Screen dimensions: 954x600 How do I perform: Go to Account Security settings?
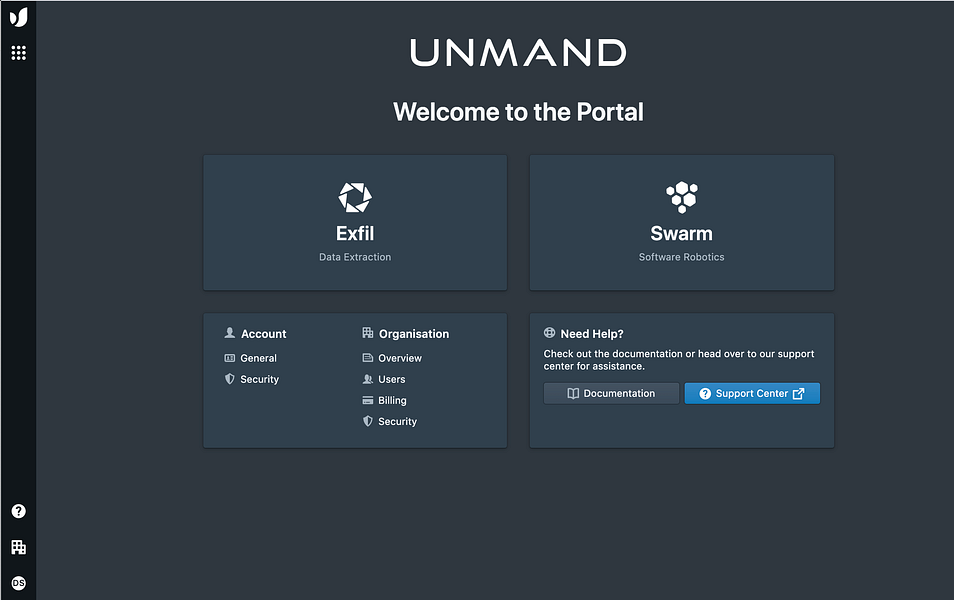[x=252, y=379]
